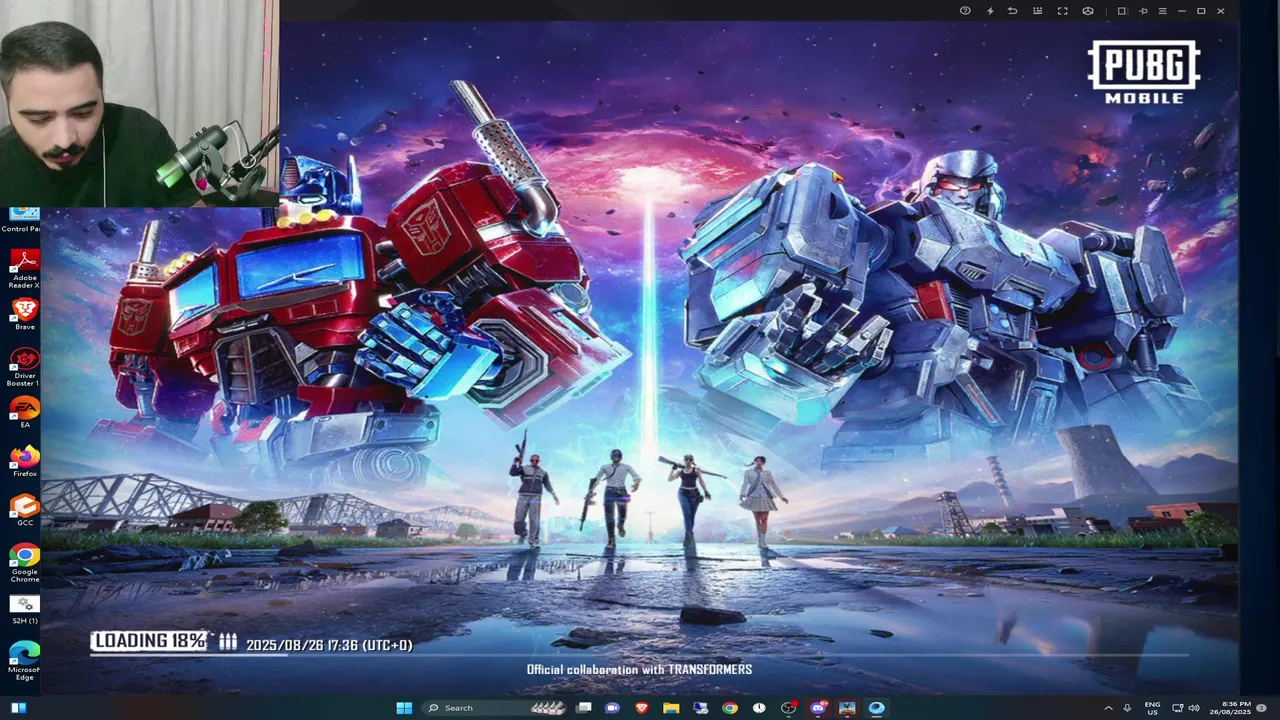Minimize the emulator window

pyautogui.click(x=1182, y=11)
